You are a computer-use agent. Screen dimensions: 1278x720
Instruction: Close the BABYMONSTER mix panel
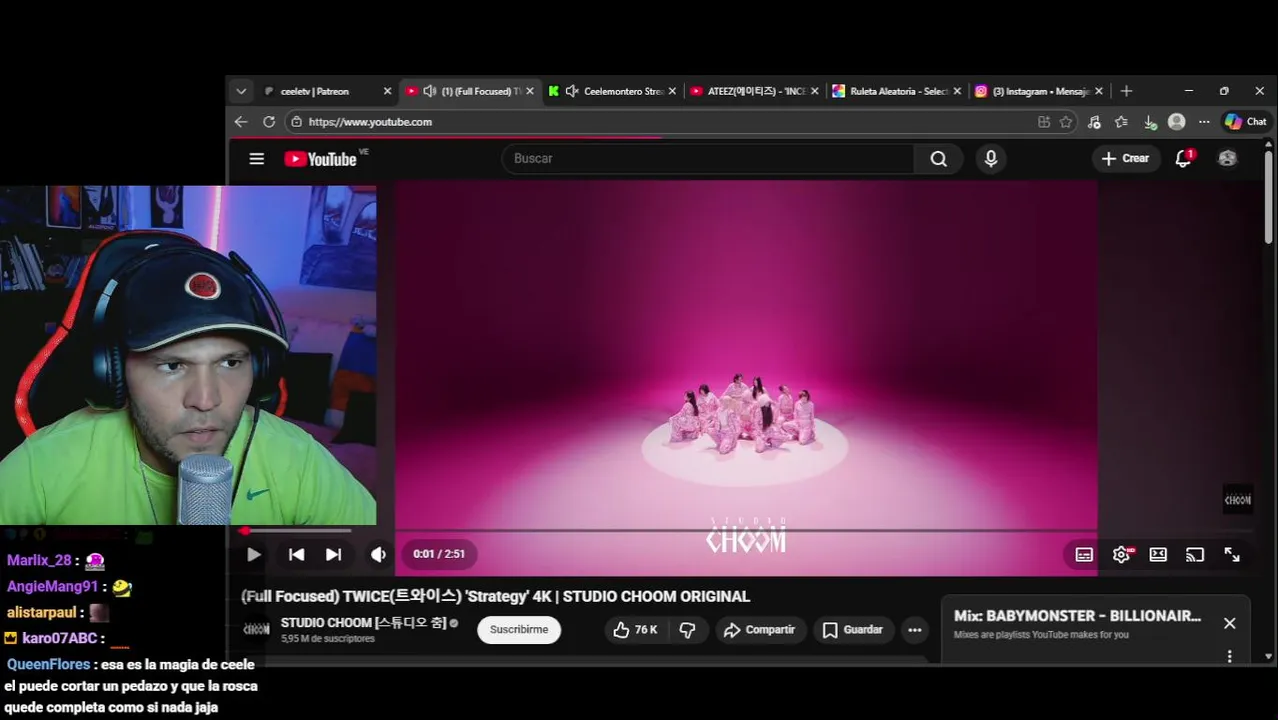pyautogui.click(x=1230, y=623)
